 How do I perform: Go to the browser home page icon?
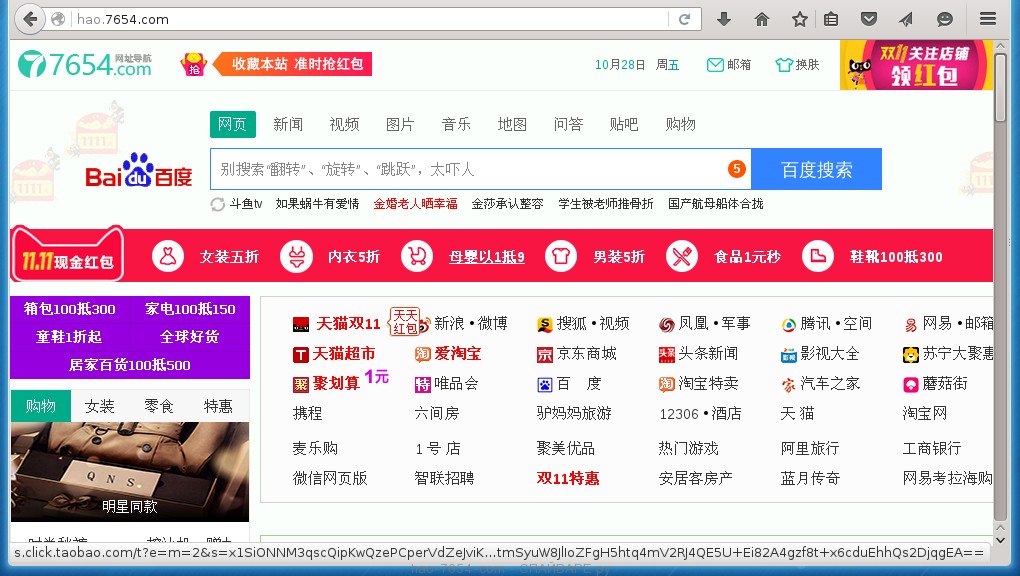[762, 19]
